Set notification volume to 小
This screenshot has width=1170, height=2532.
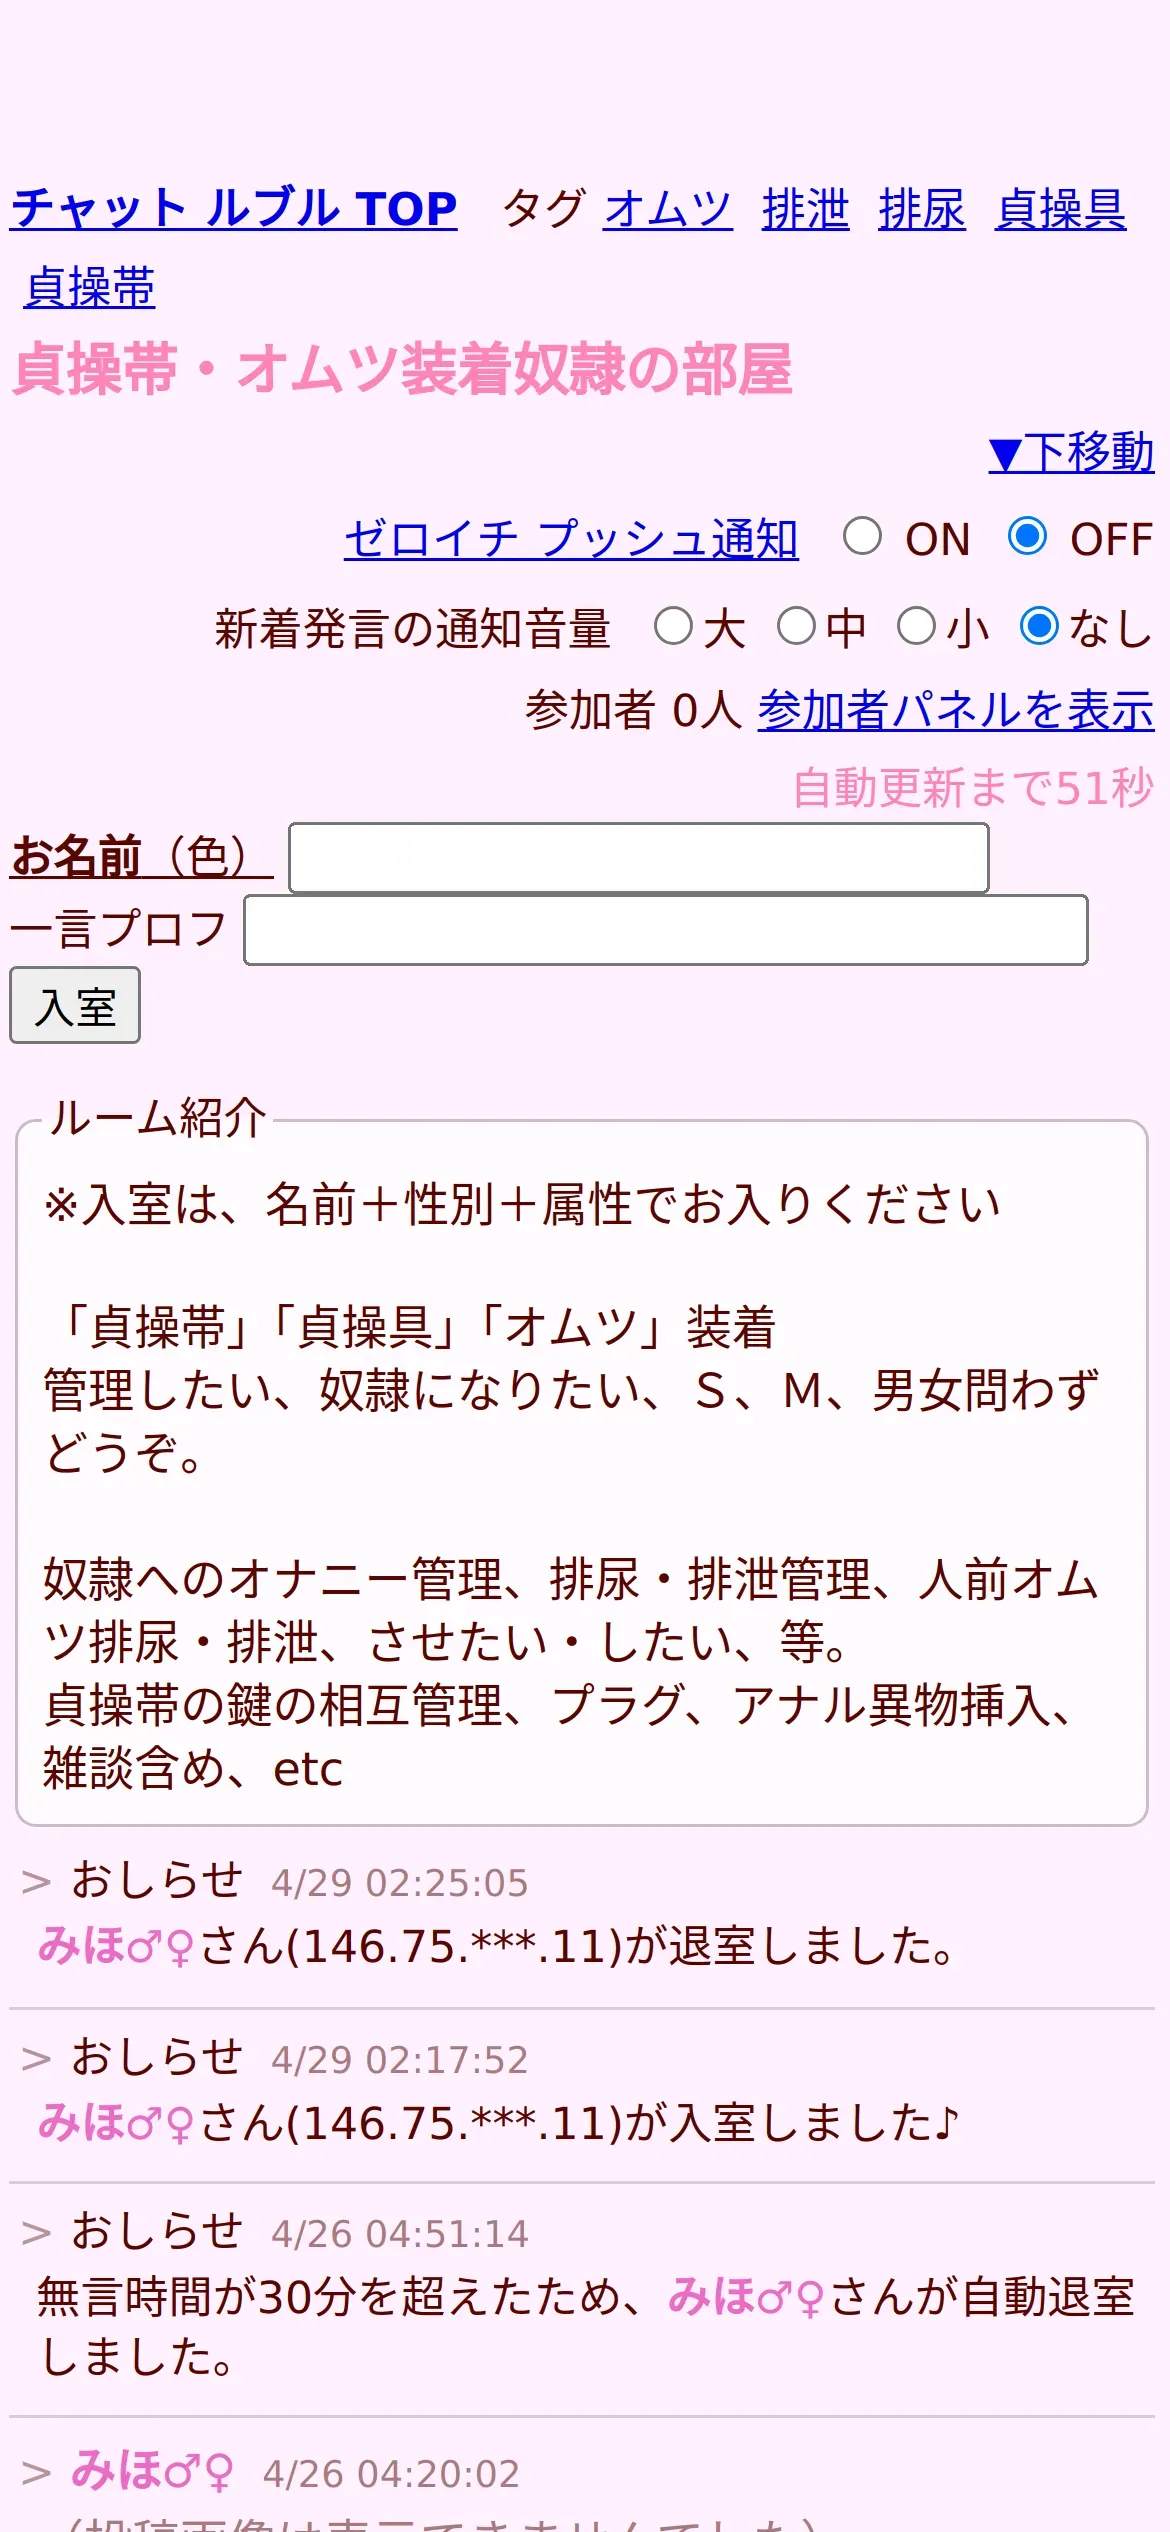(x=916, y=627)
